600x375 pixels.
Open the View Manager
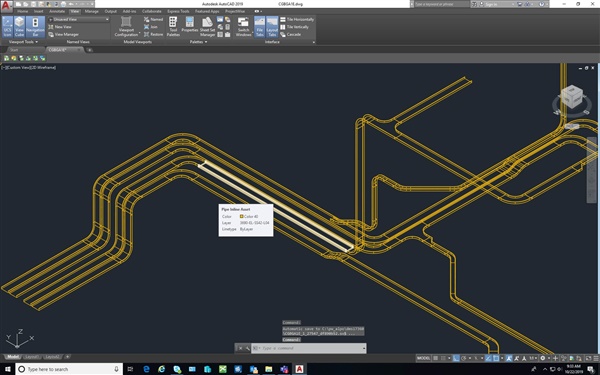point(64,34)
